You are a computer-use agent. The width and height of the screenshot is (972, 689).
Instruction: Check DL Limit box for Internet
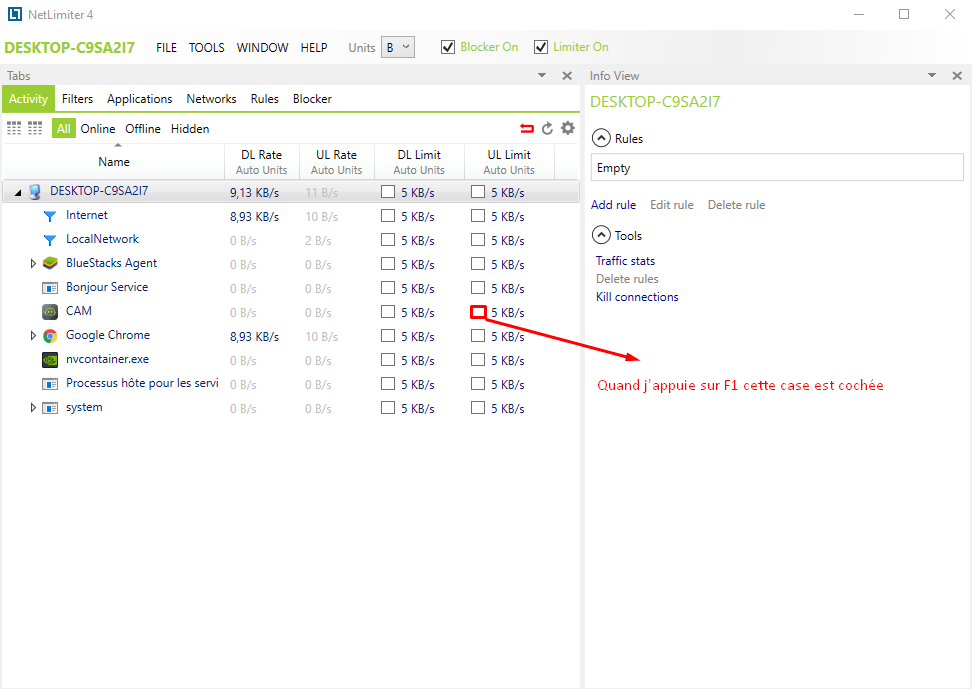(x=388, y=216)
